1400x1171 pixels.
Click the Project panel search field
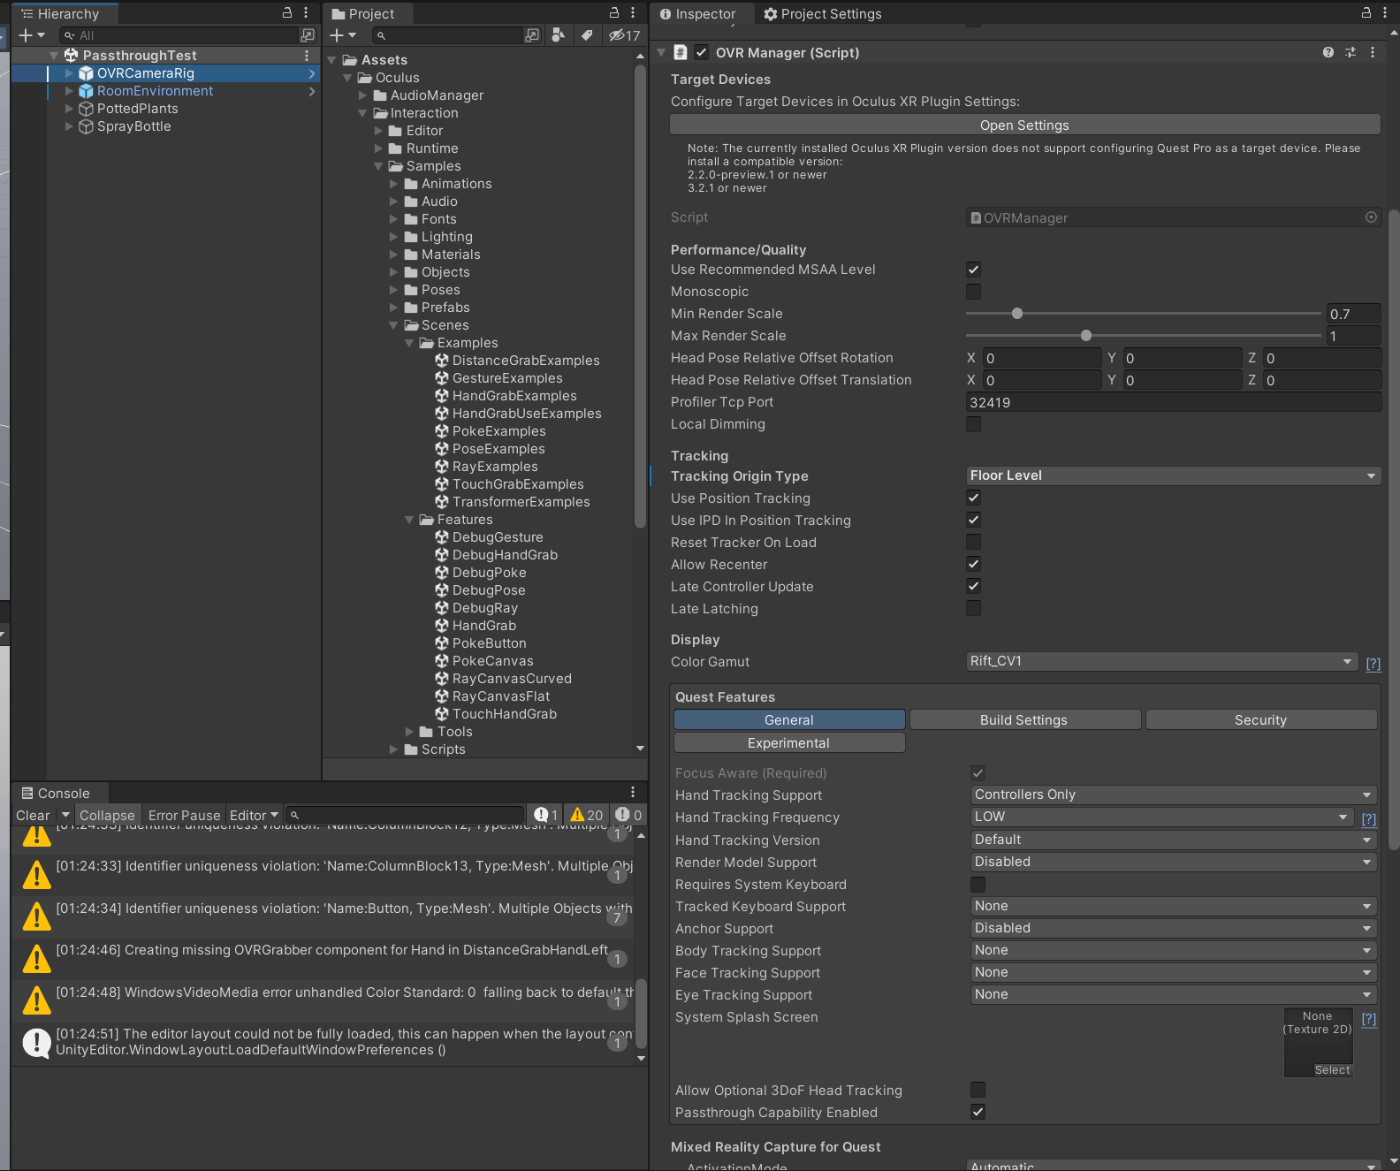(447, 35)
